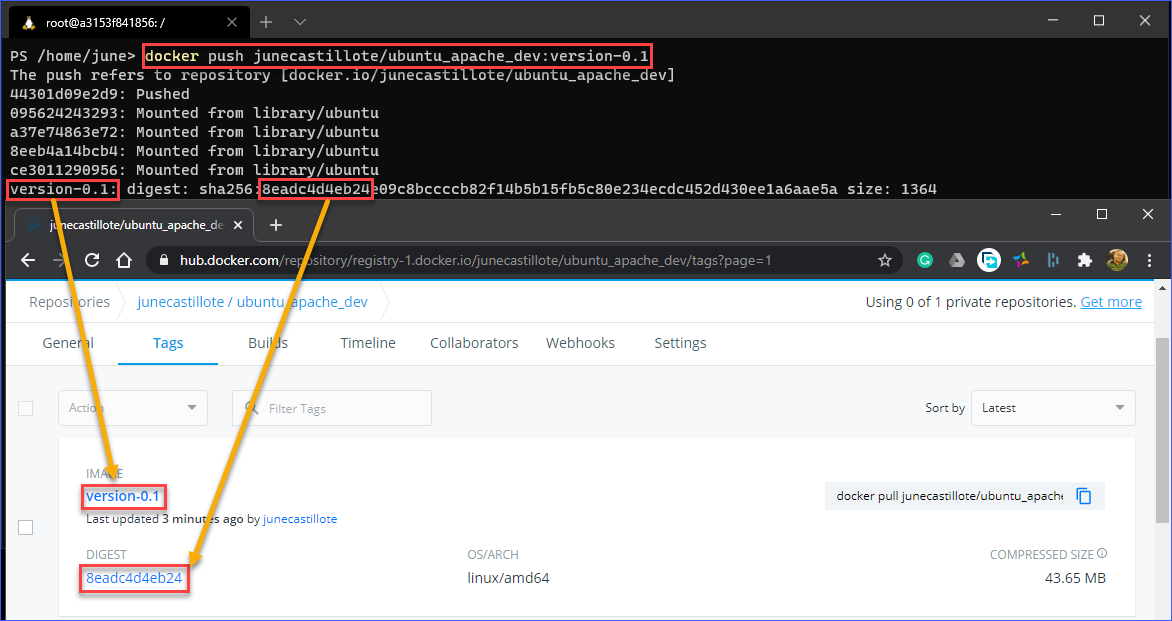Switch to the General tab
The width and height of the screenshot is (1172, 621).
click(68, 343)
